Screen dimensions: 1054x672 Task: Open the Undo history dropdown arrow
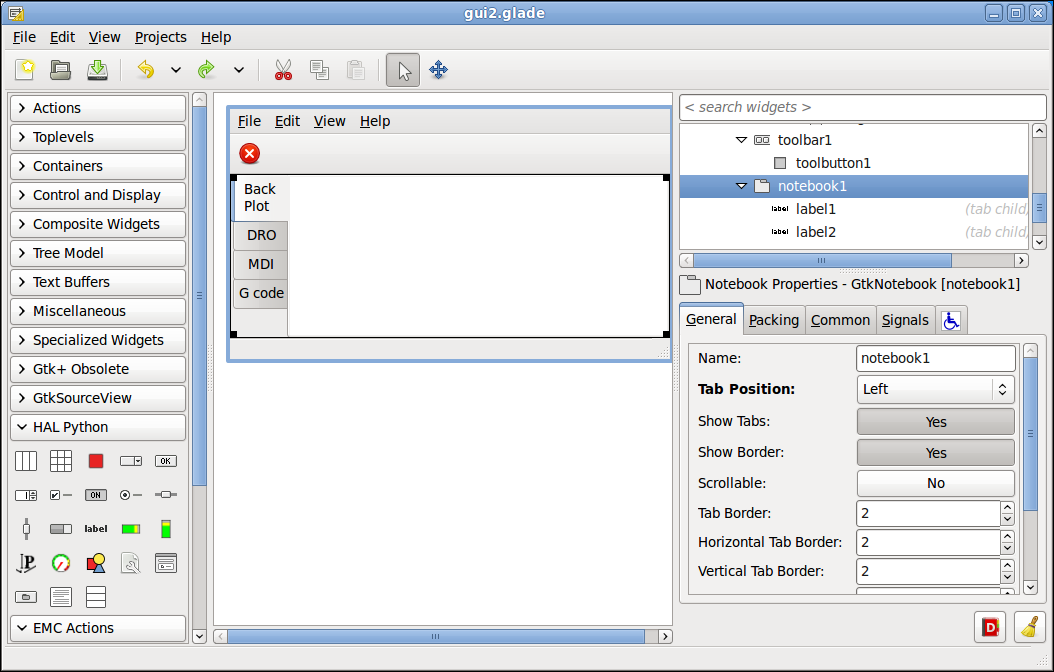click(x=175, y=69)
